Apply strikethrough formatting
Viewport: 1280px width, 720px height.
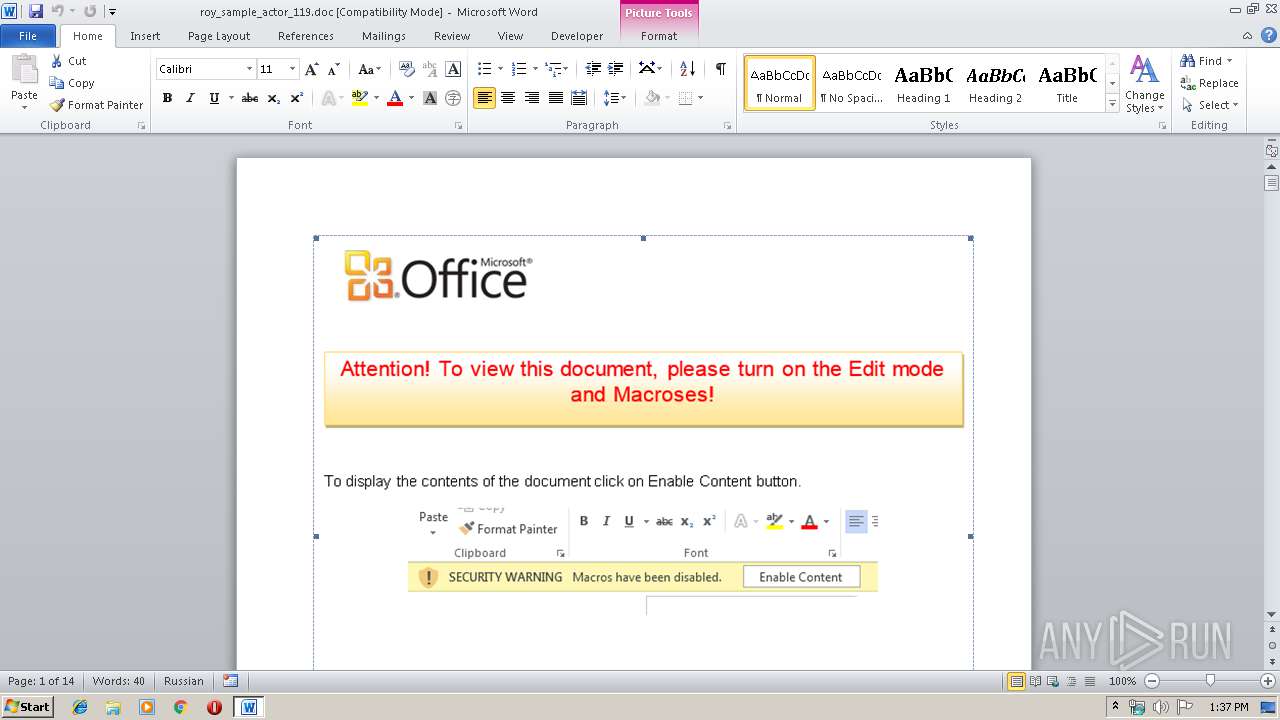pyautogui.click(x=250, y=98)
